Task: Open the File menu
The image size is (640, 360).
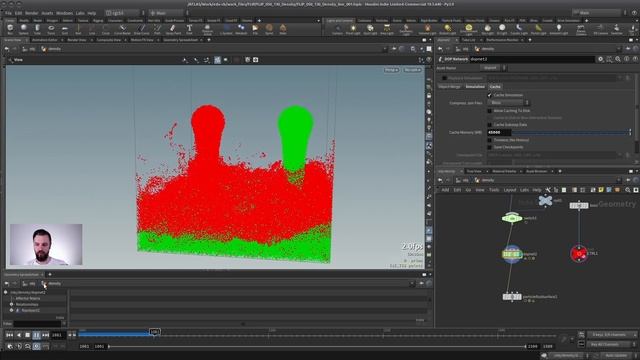Action: pyautogui.click(x=8, y=13)
